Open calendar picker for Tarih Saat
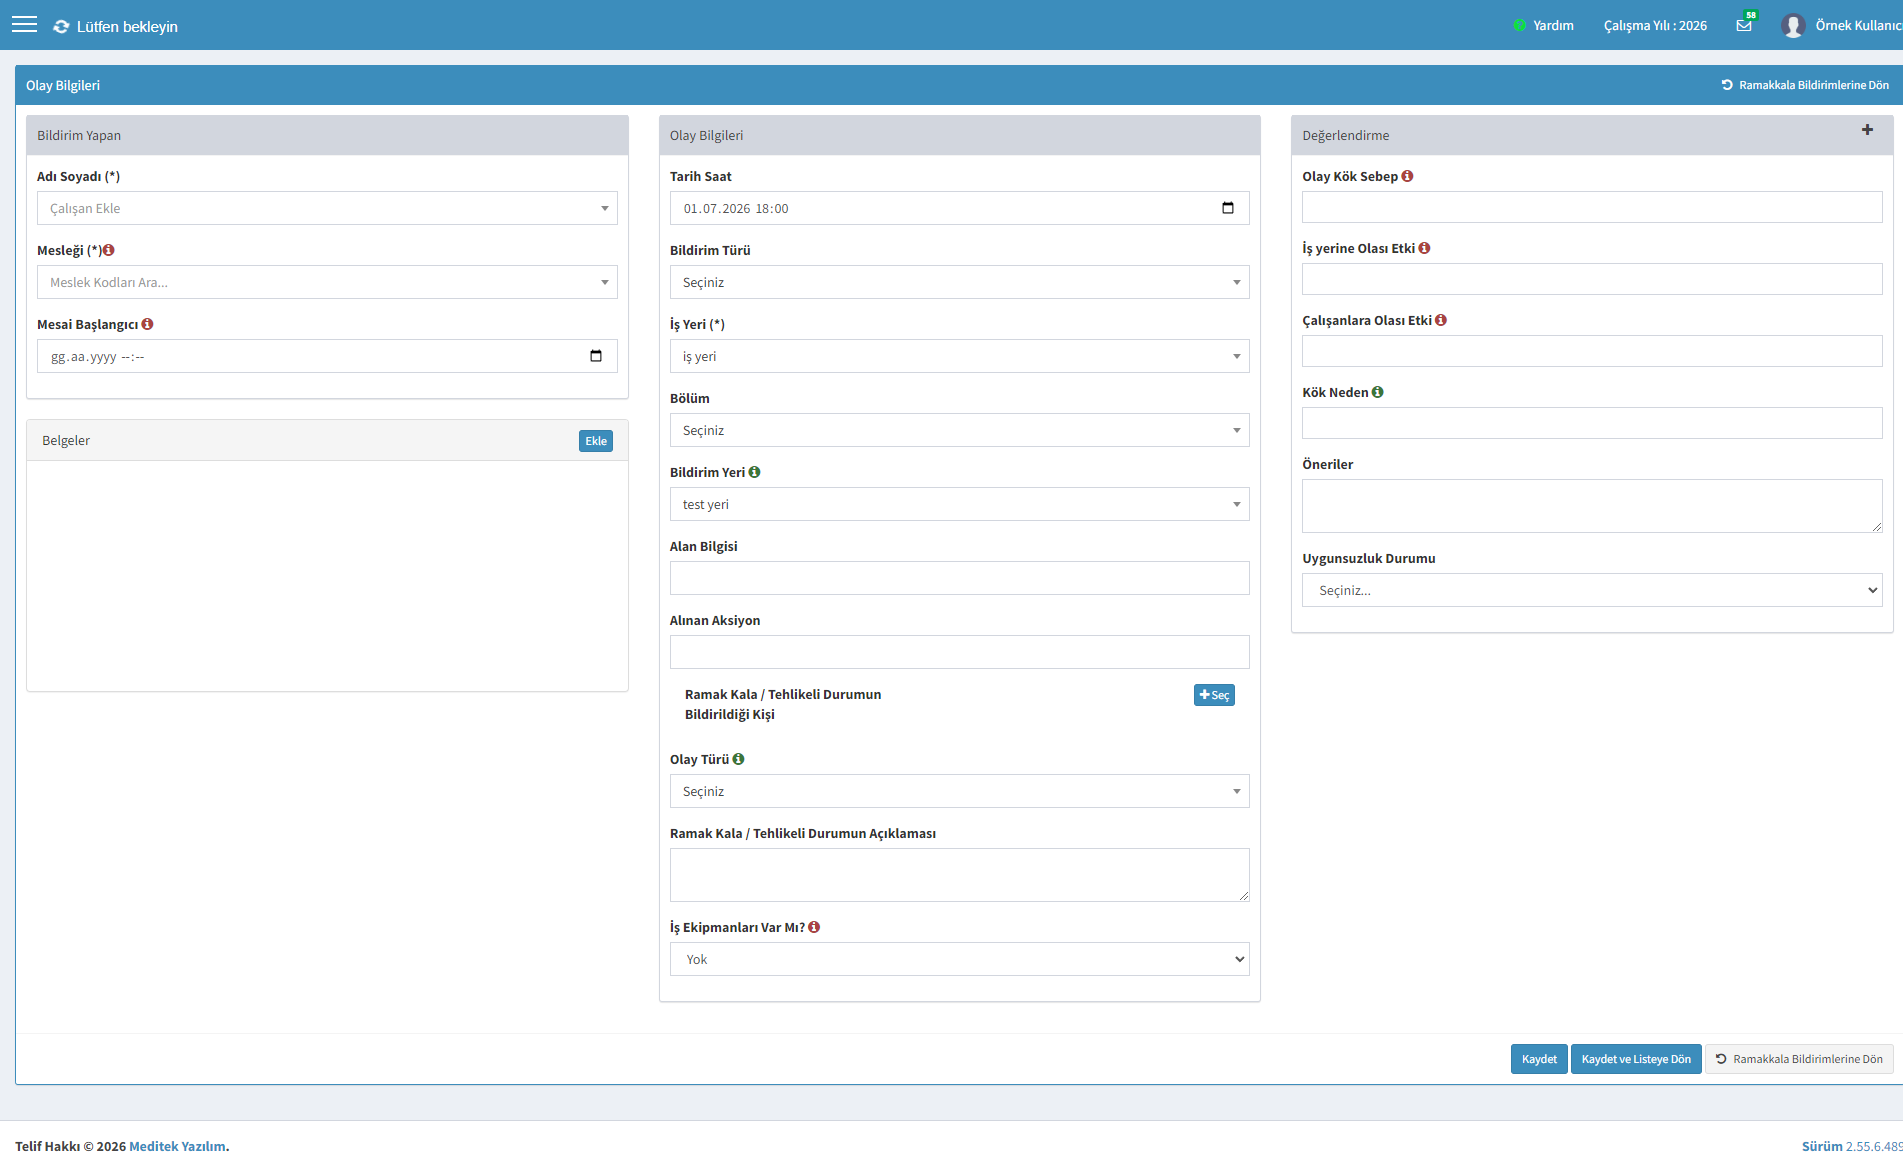 tap(1228, 208)
